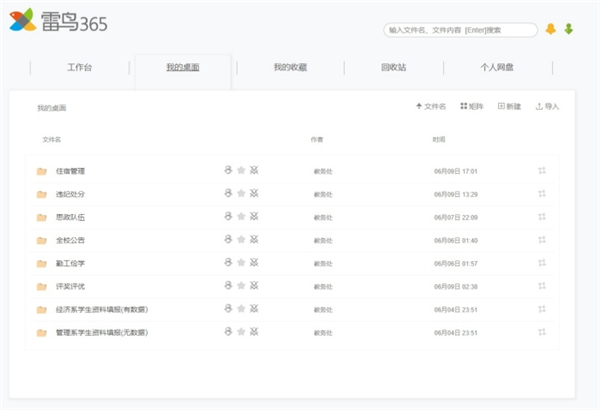Switch to the 工作台 tab
600x410 pixels.
[x=83, y=68]
